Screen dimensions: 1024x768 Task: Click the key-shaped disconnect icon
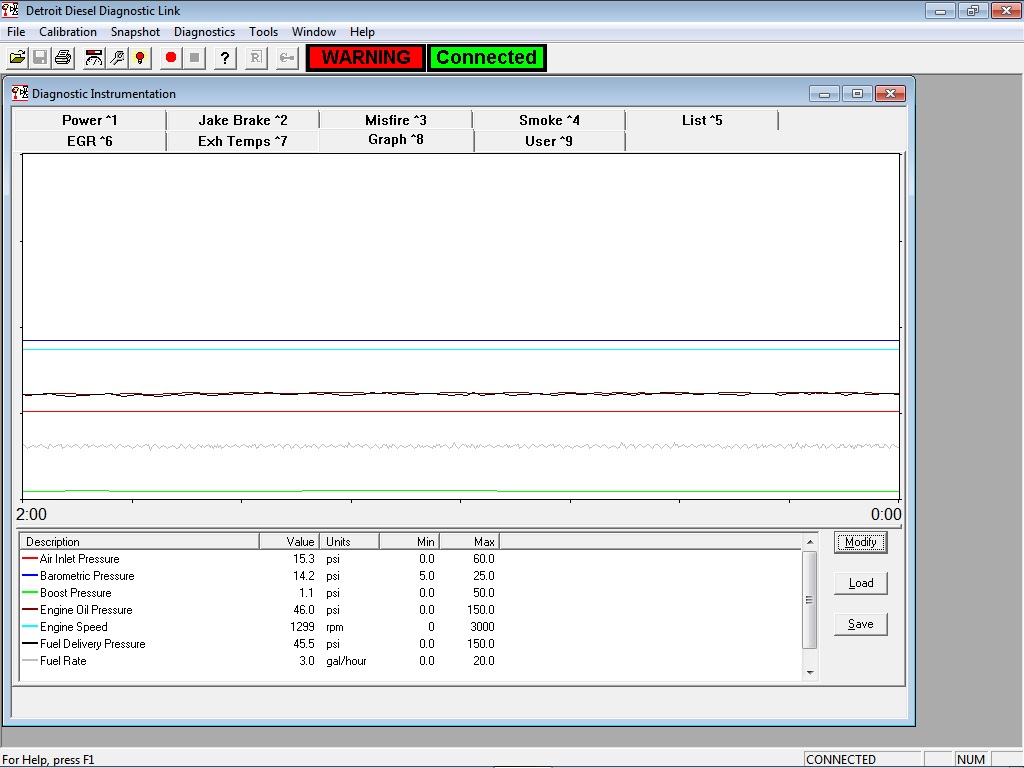(286, 57)
